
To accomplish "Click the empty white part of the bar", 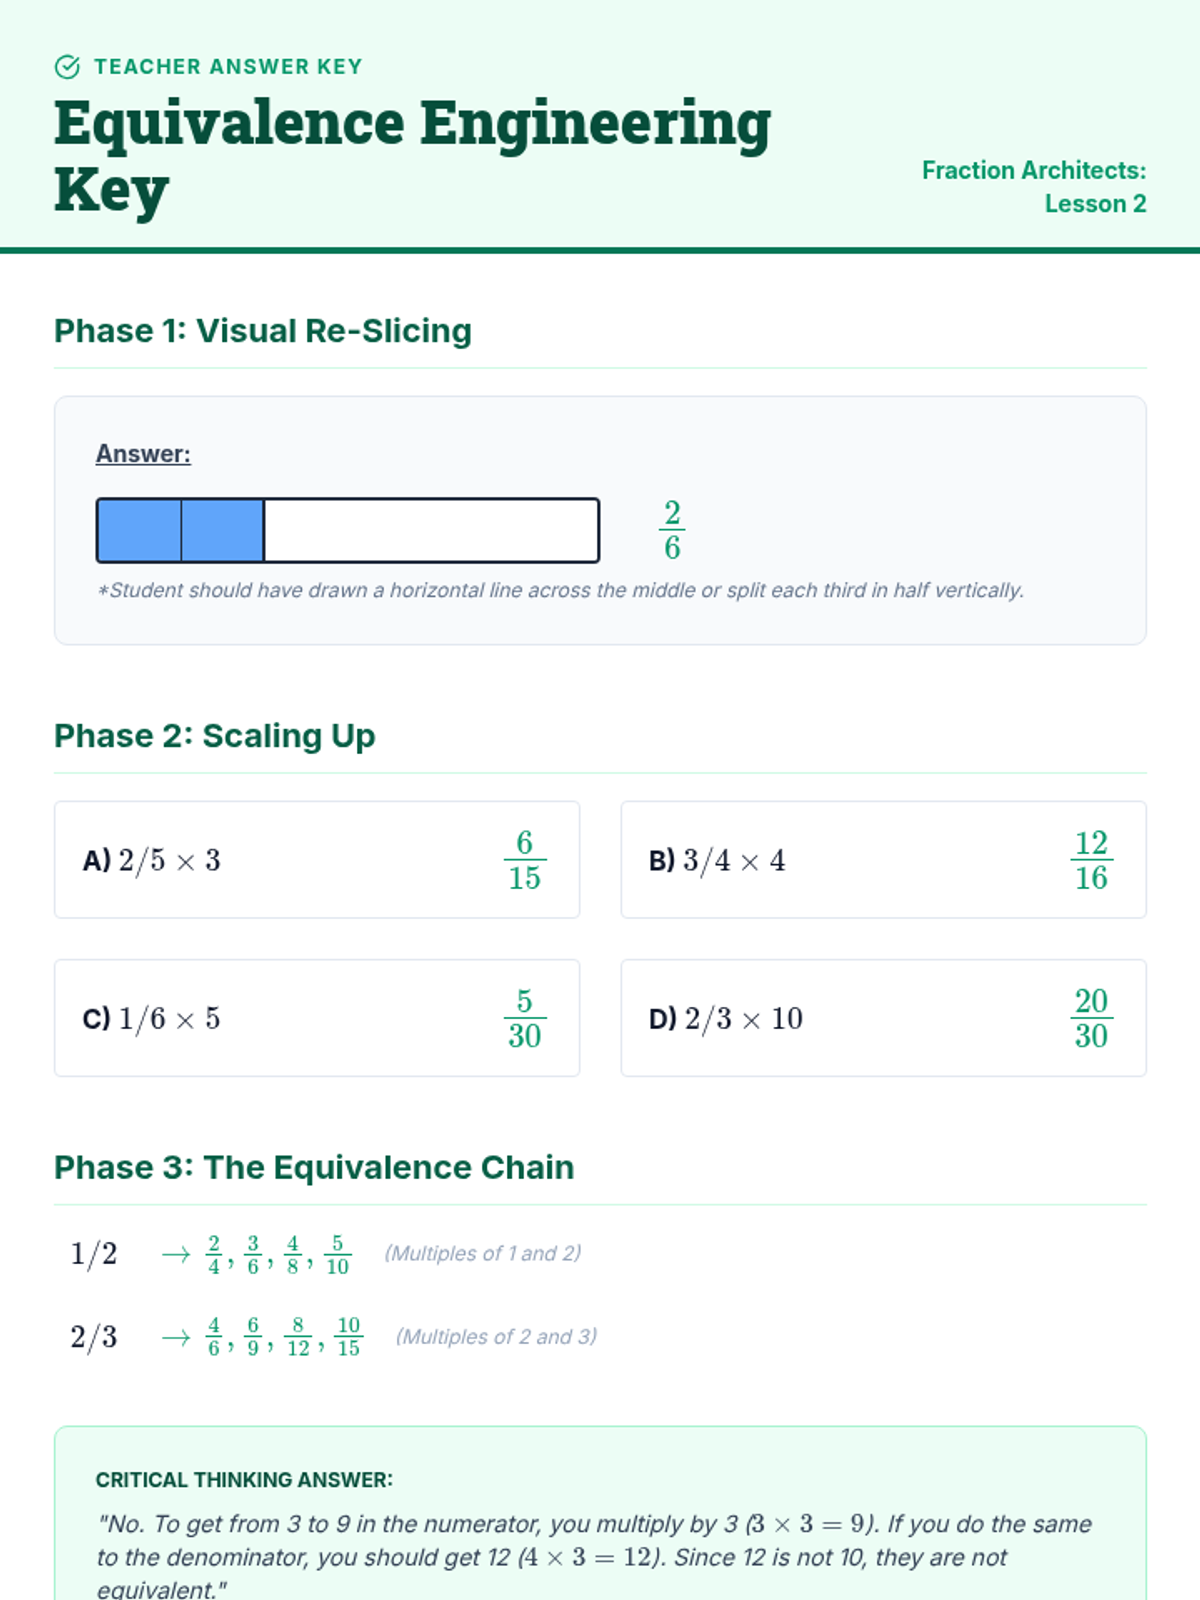I will coord(431,530).
